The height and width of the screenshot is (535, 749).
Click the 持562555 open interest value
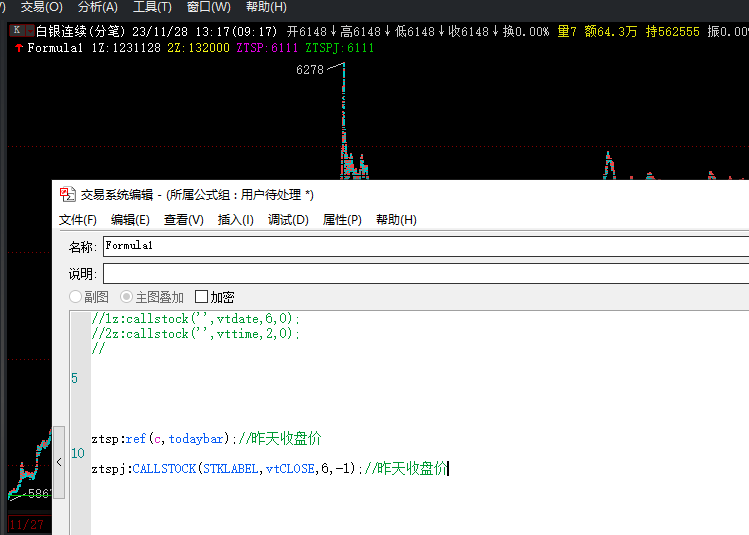672,32
